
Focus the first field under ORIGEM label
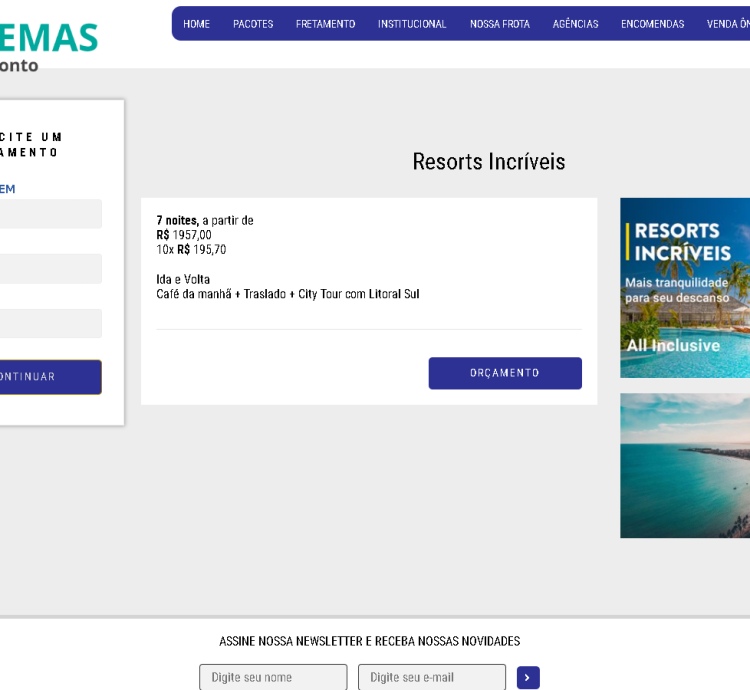tap(50, 214)
